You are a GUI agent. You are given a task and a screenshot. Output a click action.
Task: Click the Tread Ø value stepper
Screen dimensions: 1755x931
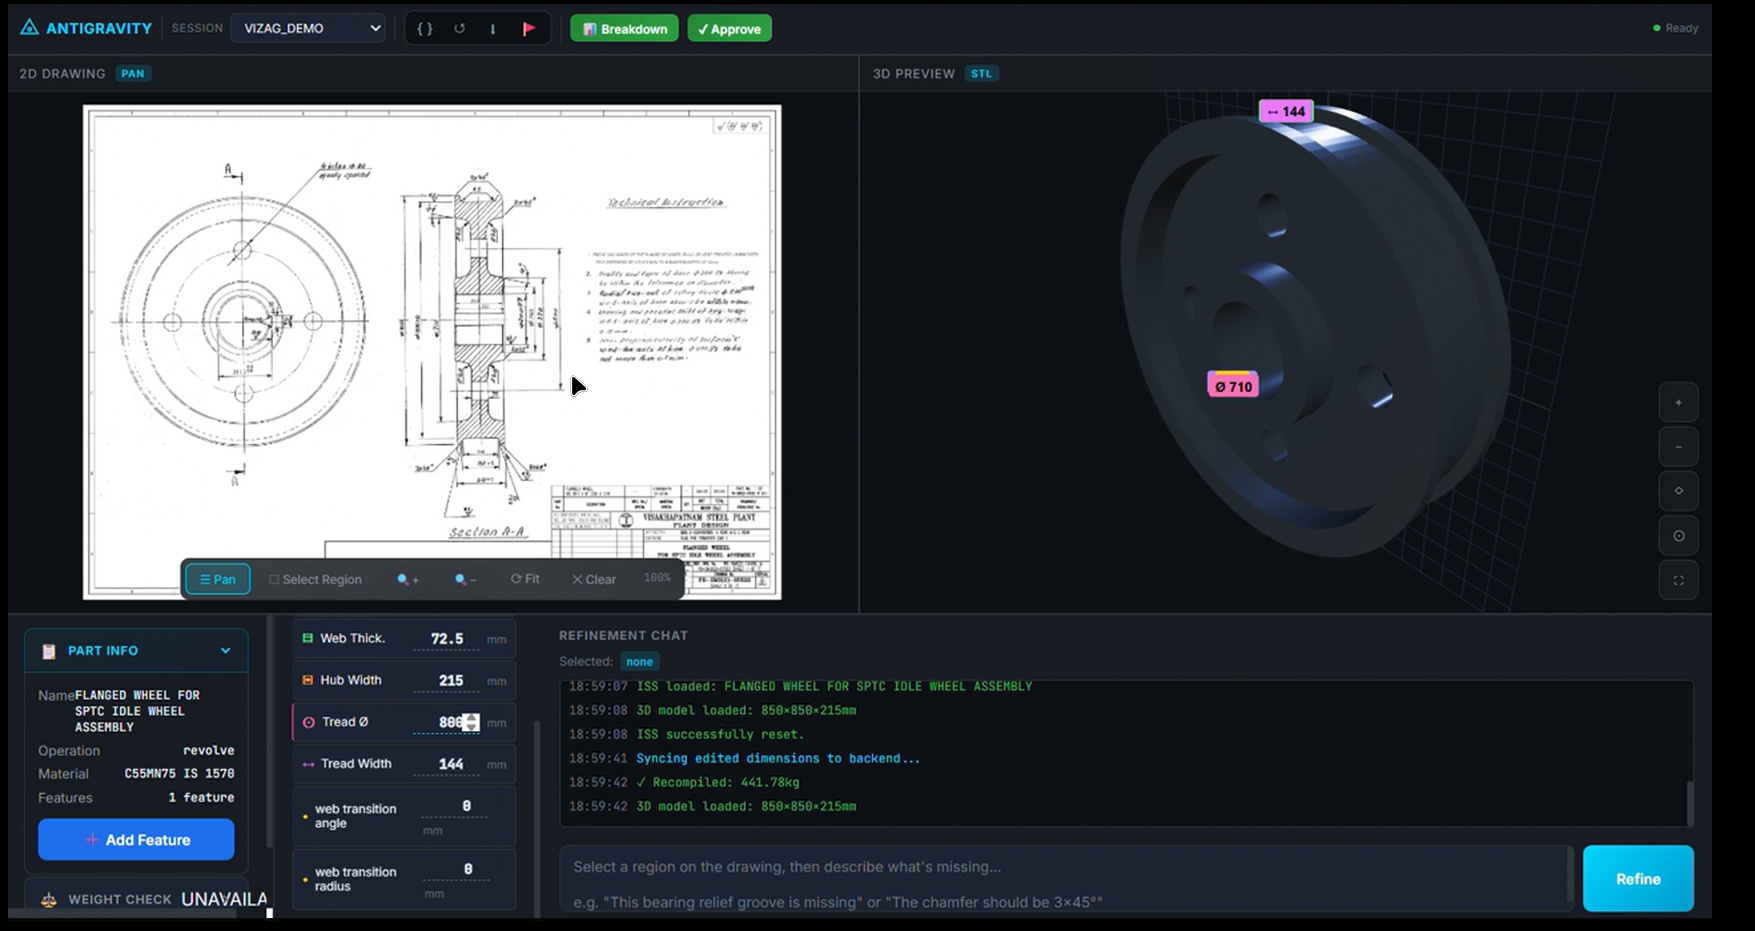(471, 722)
